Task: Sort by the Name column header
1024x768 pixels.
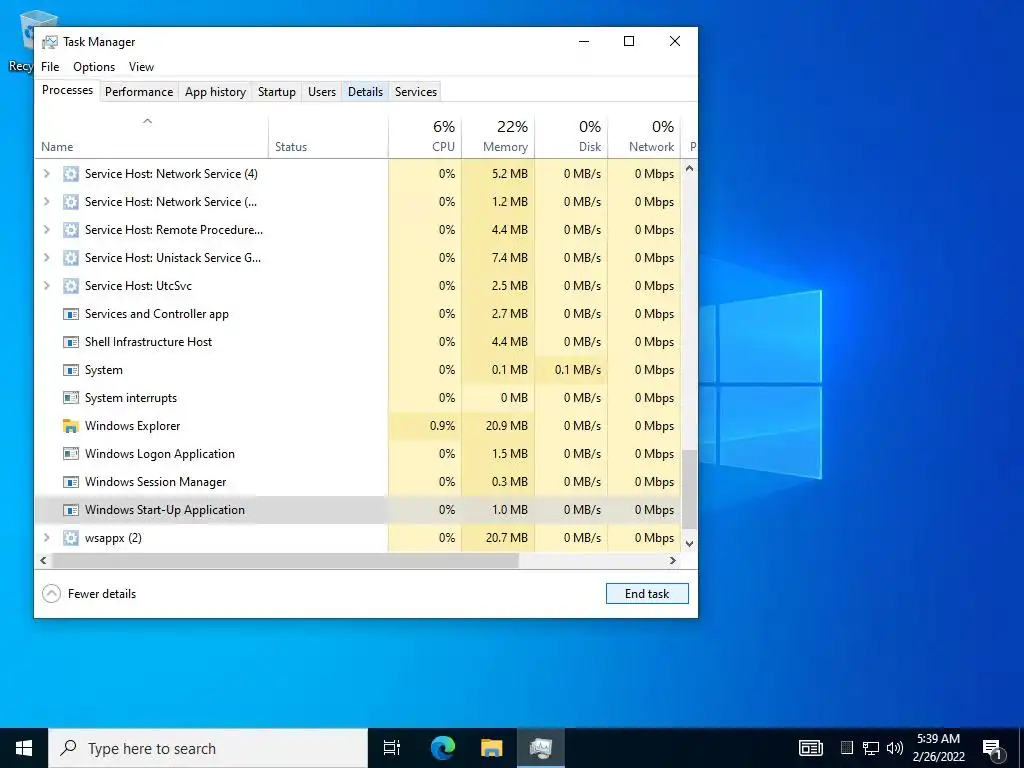Action: pyautogui.click(x=152, y=137)
